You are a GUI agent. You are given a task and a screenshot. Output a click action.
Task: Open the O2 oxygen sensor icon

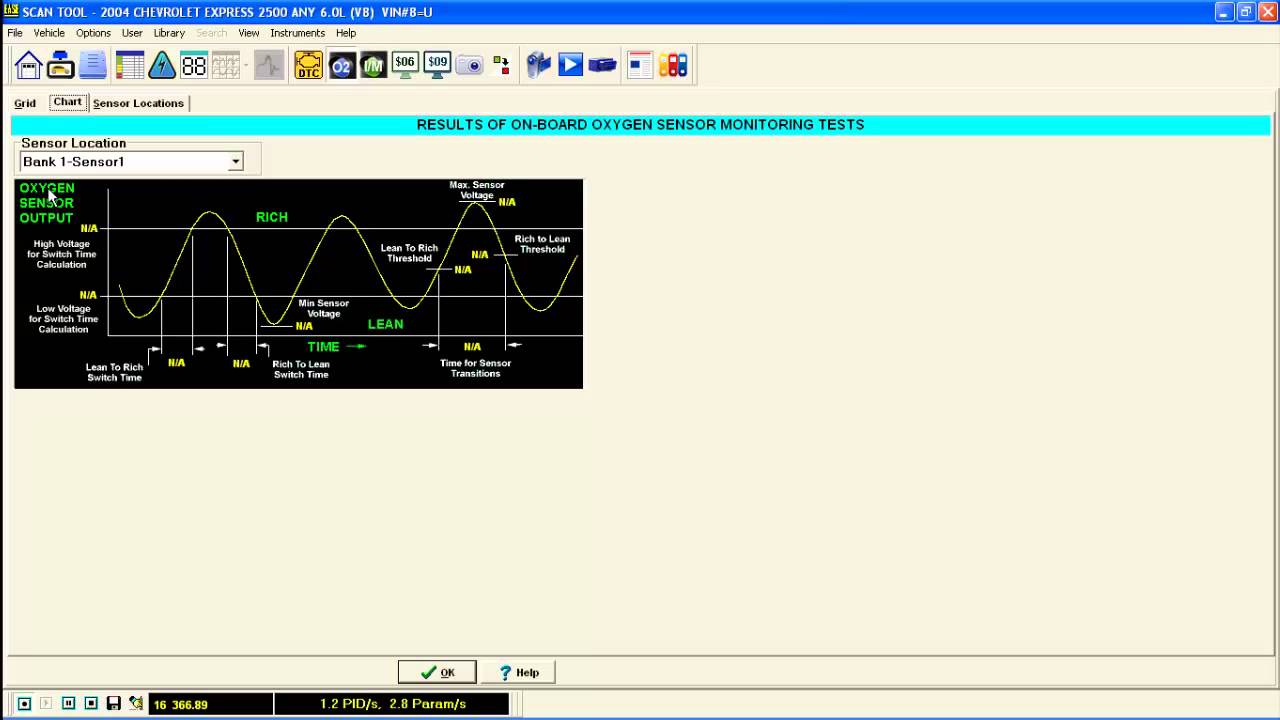(341, 66)
